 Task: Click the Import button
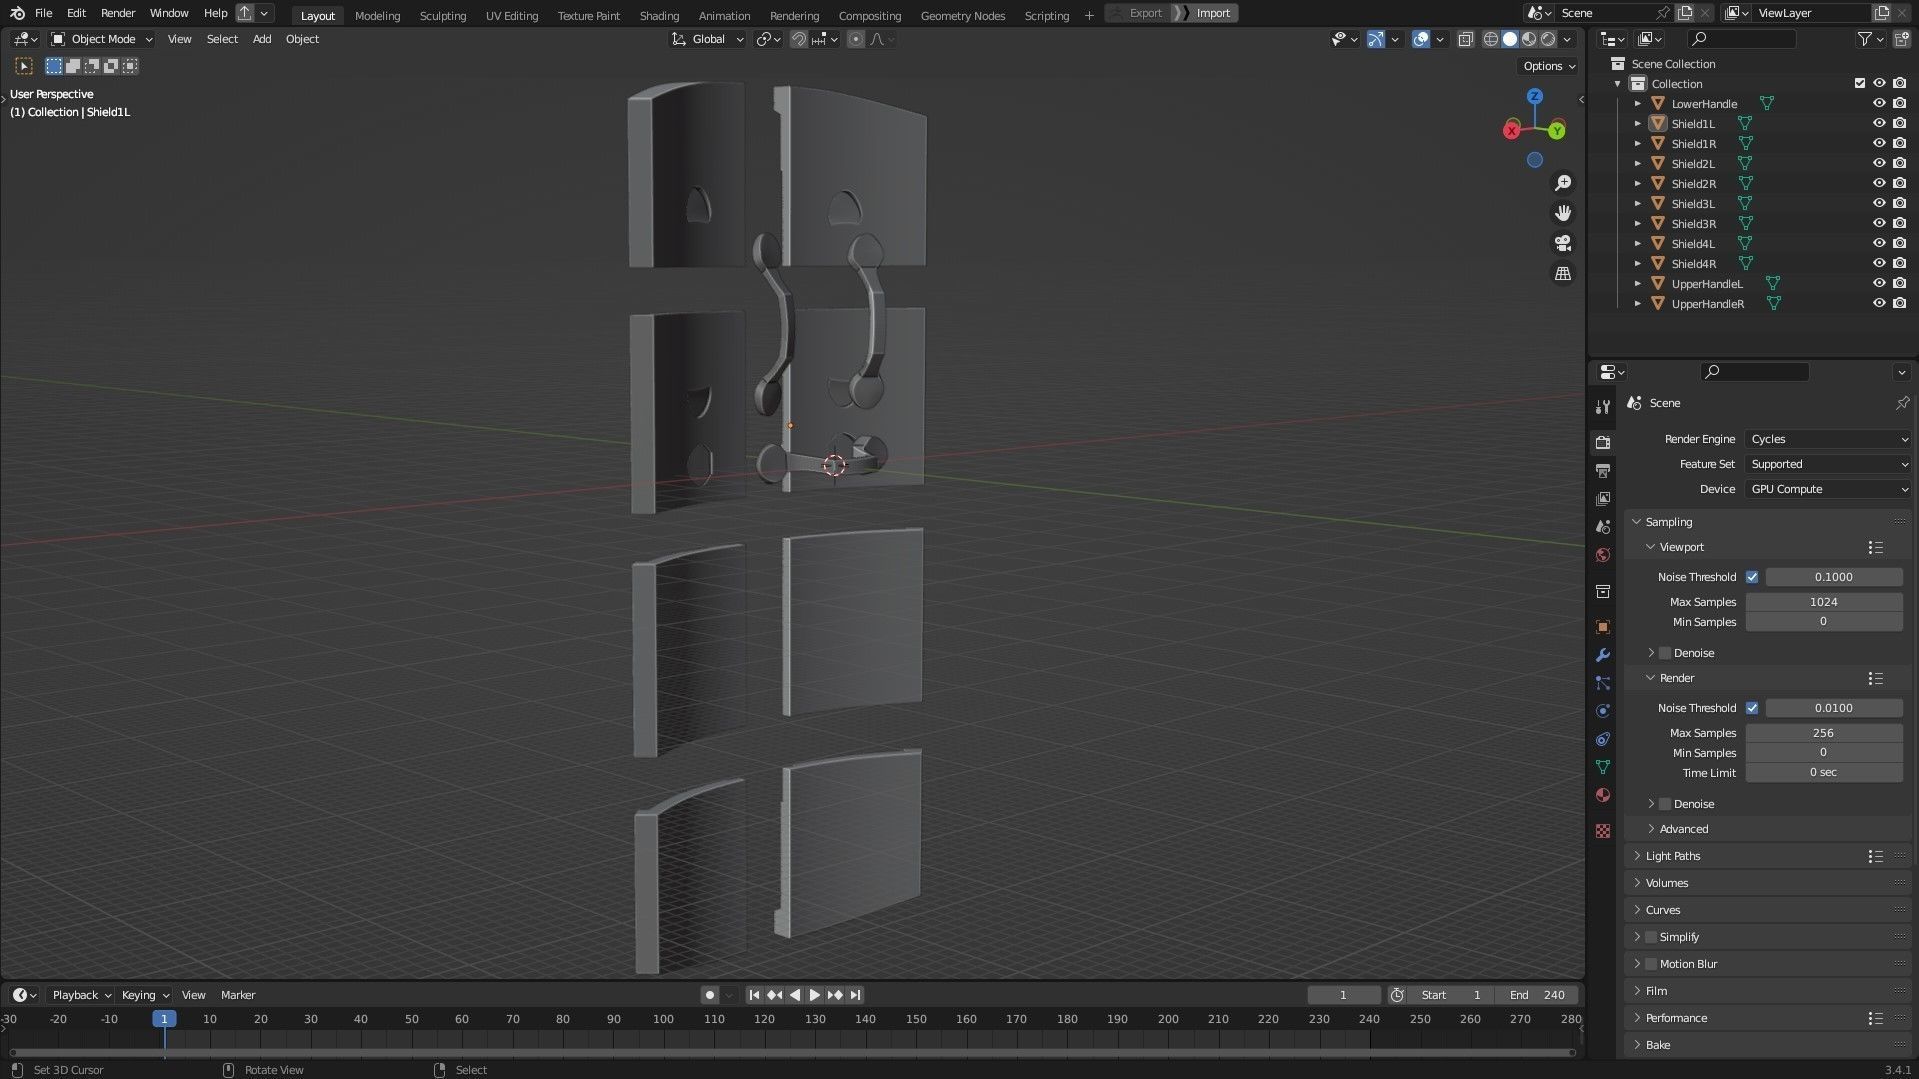click(x=1212, y=13)
